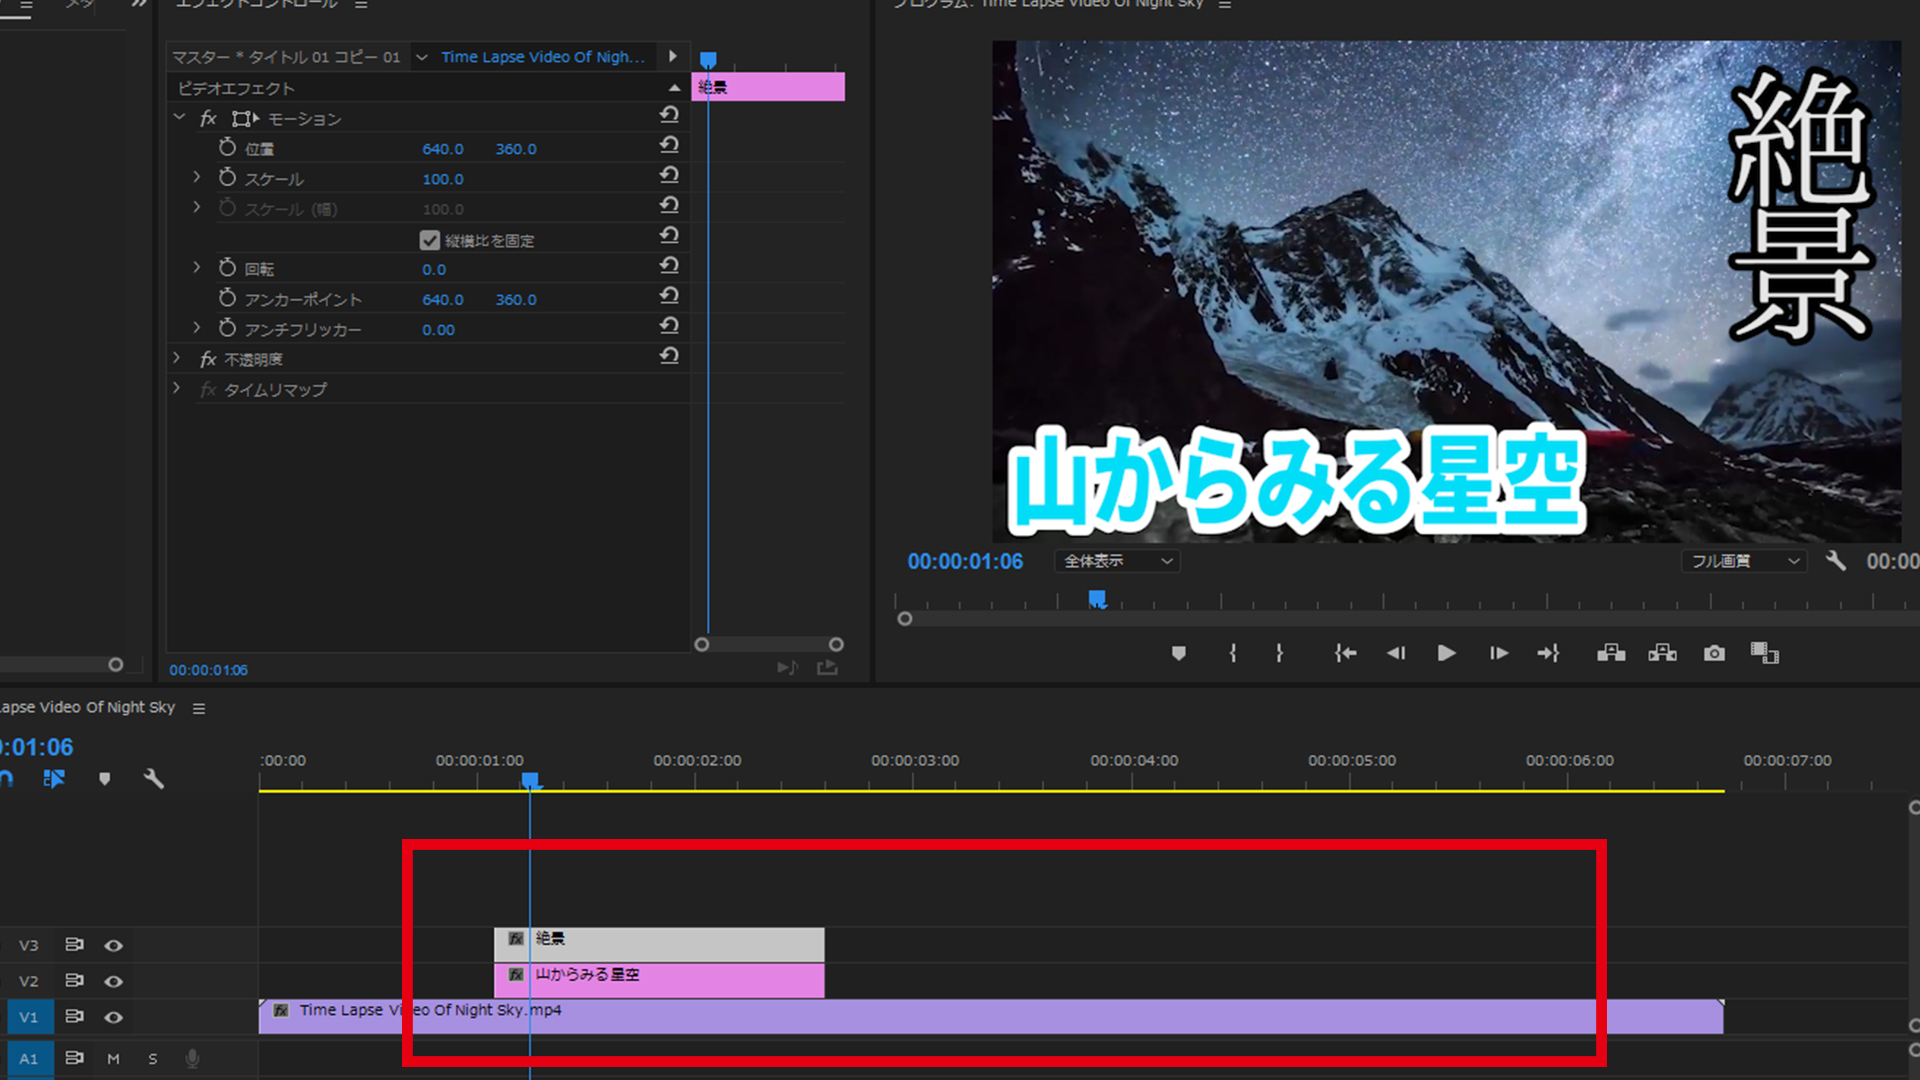Click on the timeline playhead marker
The height and width of the screenshot is (1080, 1920).
(530, 781)
